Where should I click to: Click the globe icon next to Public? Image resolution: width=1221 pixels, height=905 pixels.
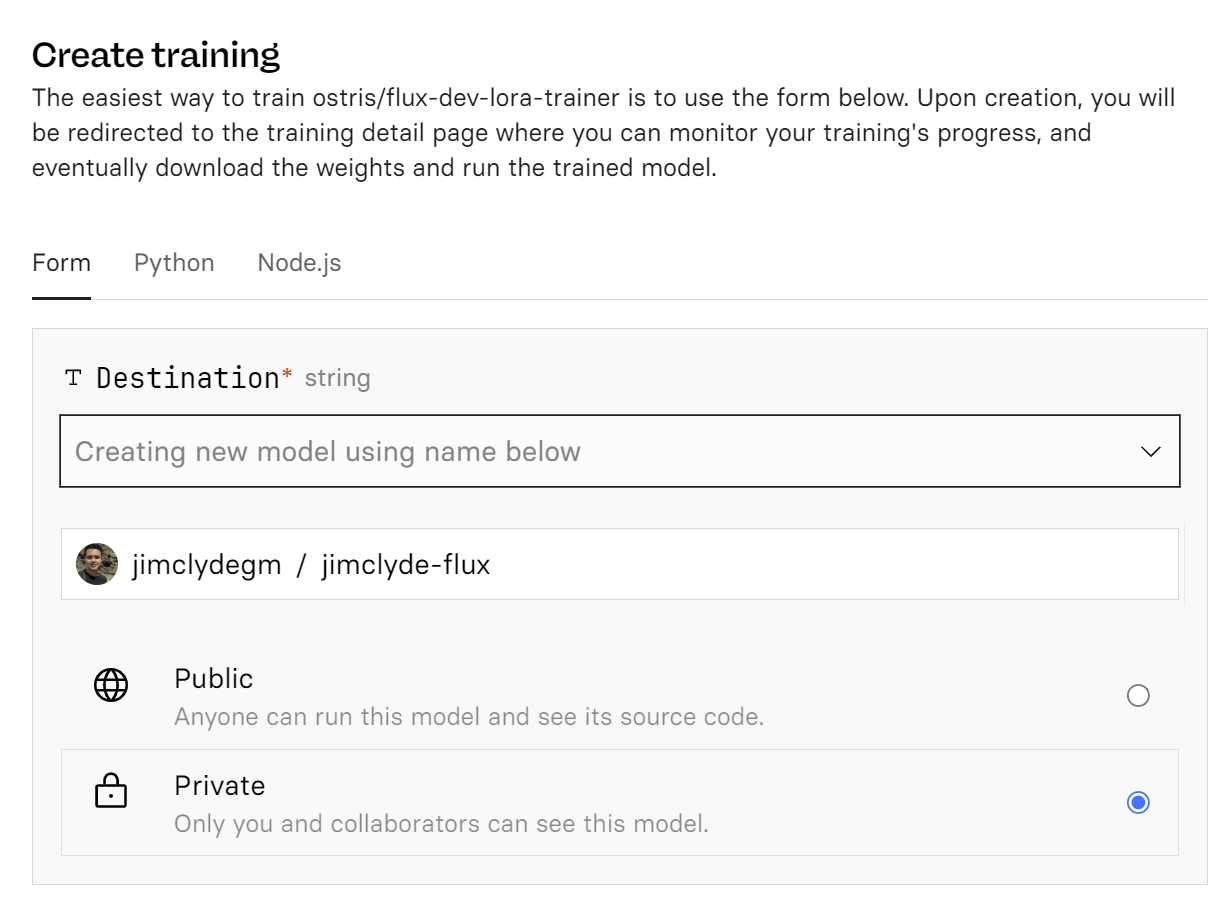tap(111, 685)
